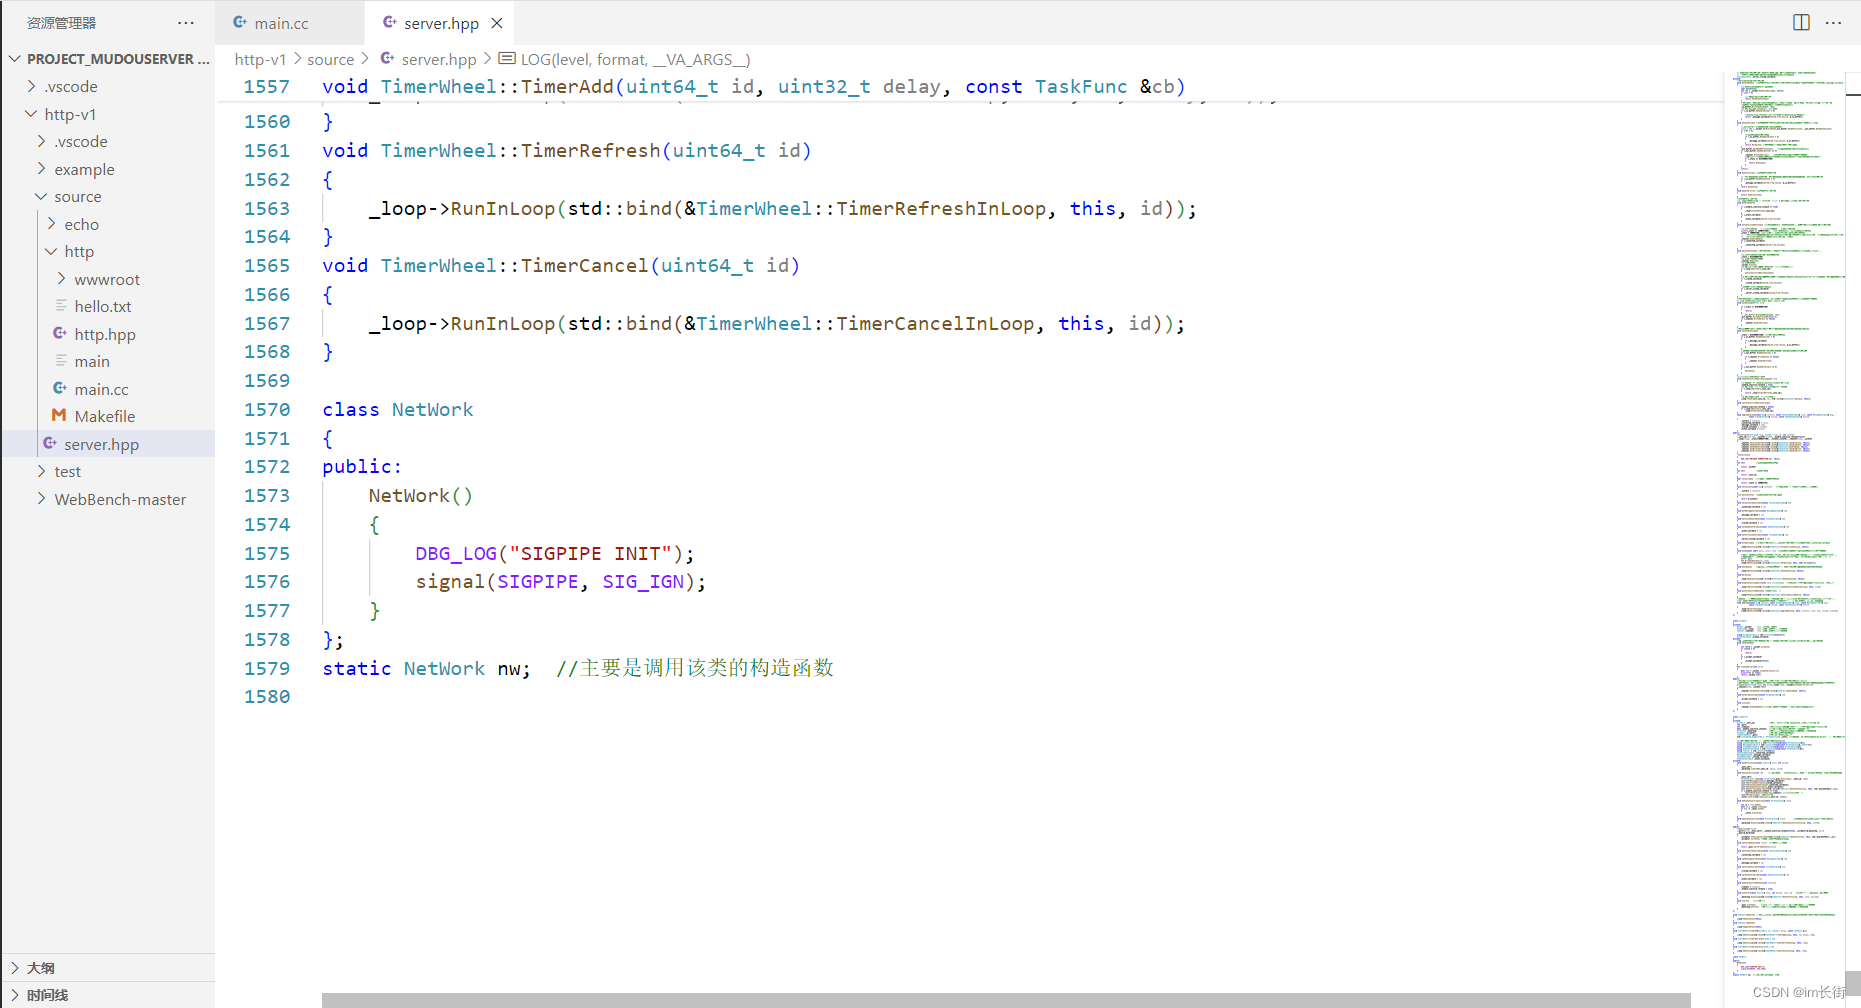
Task: Expand .vscode folder under http-v1
Action: coord(42,141)
